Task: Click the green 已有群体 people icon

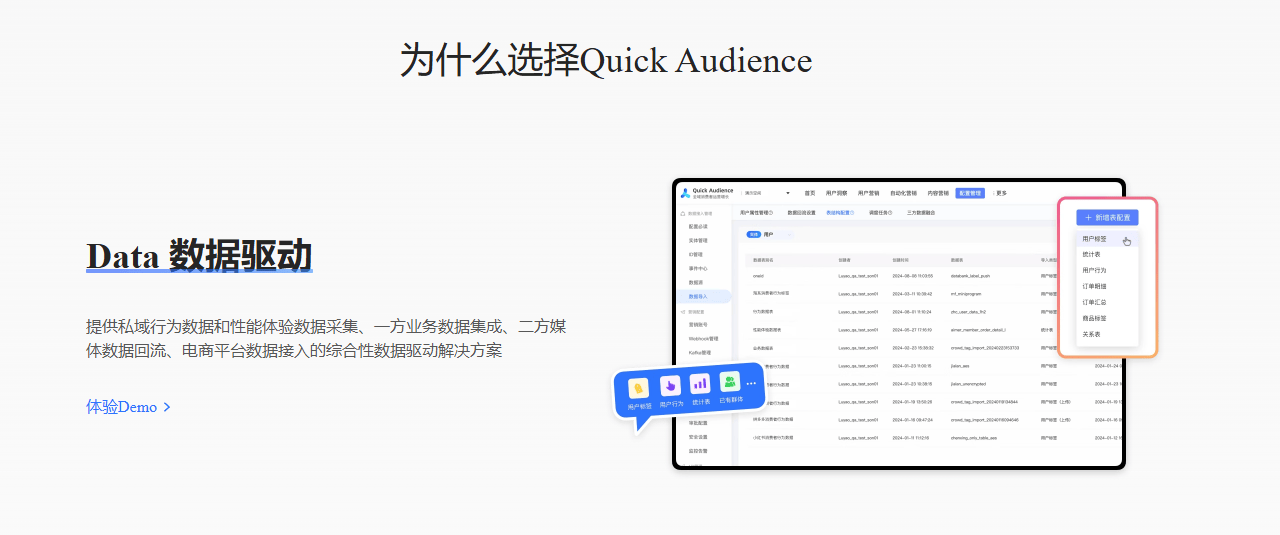Action: click(730, 381)
